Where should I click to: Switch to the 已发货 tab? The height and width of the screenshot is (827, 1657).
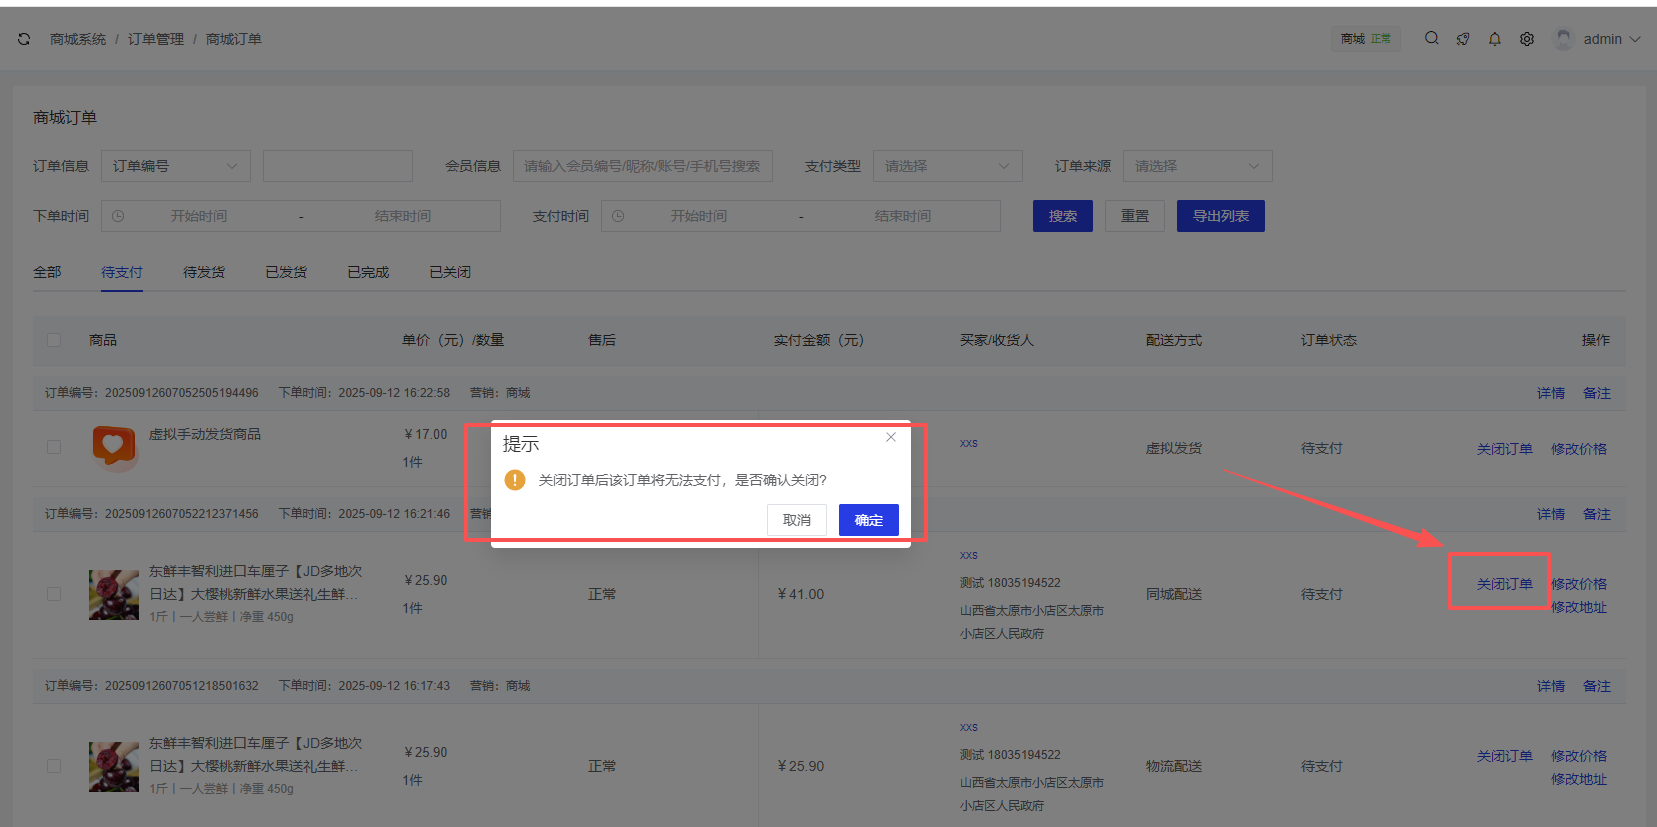point(286,272)
